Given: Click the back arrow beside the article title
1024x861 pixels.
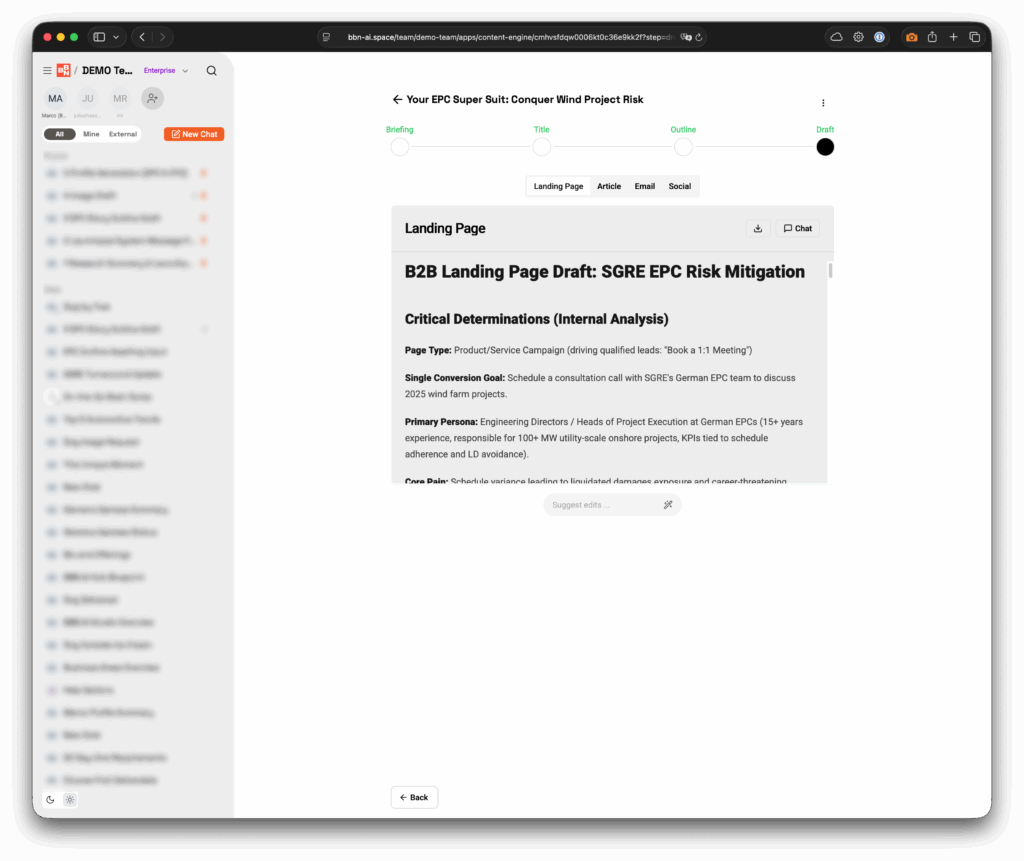Looking at the screenshot, I should tap(397, 100).
